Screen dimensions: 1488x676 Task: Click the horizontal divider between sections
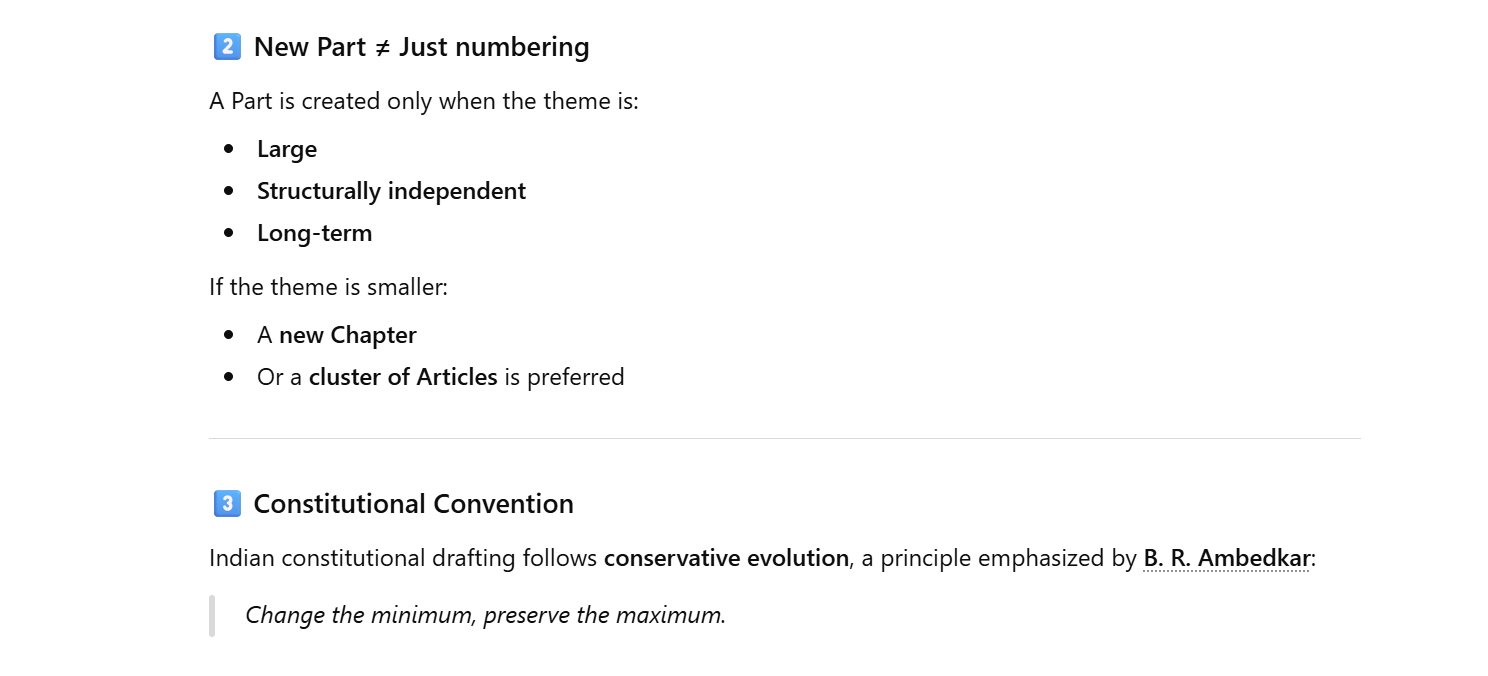(784, 438)
